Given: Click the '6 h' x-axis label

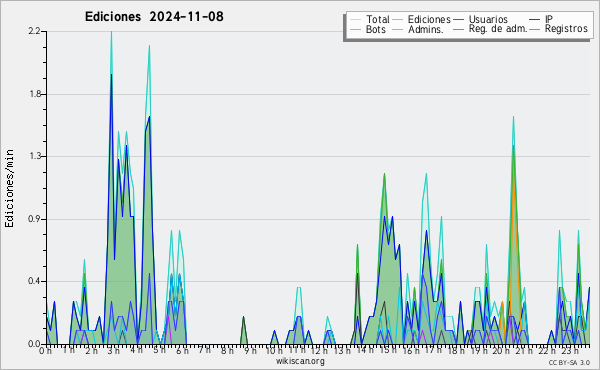Looking at the screenshot, I should click(x=182, y=350).
